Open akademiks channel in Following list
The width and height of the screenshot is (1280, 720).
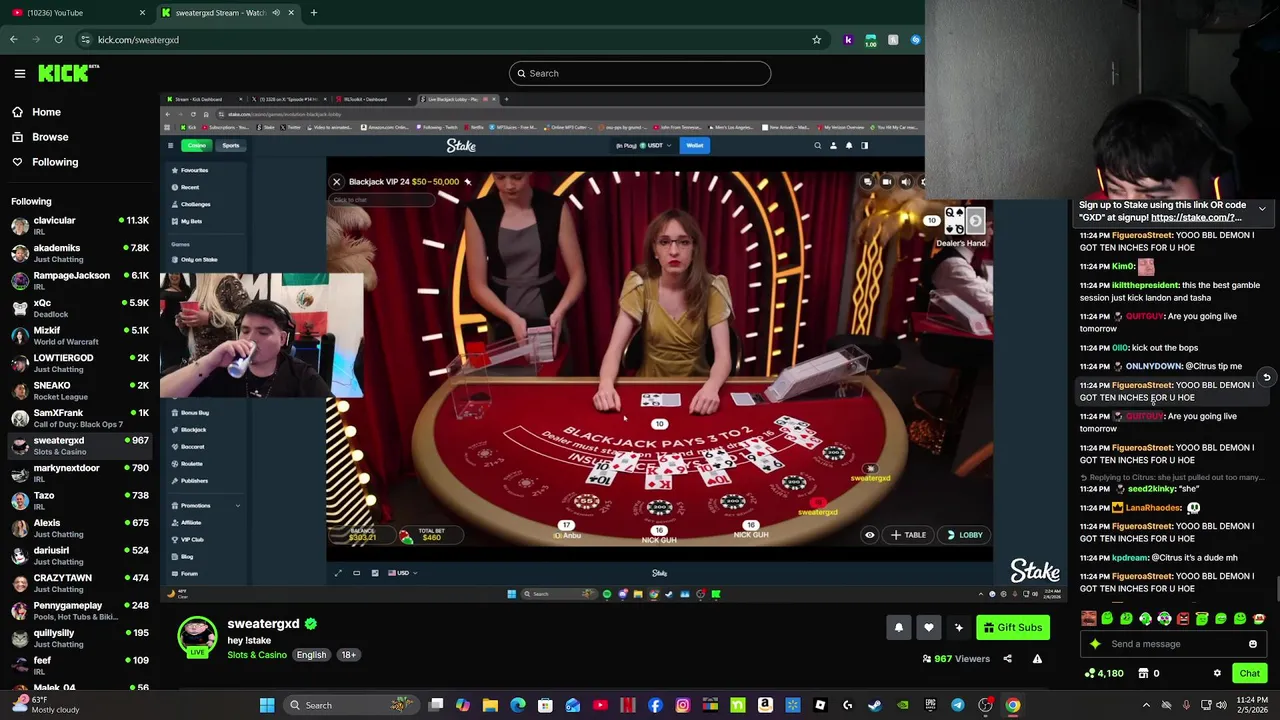tap(80, 253)
